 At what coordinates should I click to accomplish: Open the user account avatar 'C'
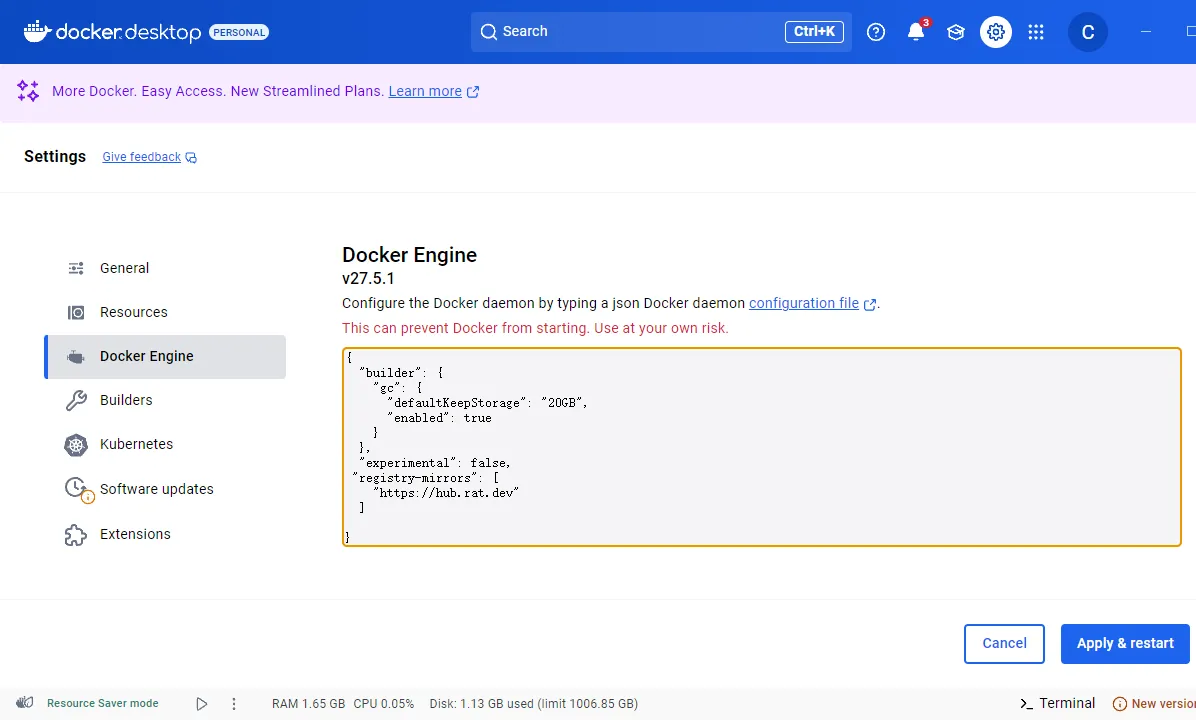tap(1088, 32)
